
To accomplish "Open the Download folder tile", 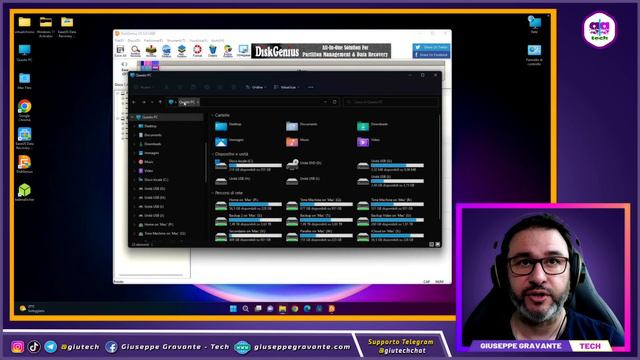I will point(373,126).
